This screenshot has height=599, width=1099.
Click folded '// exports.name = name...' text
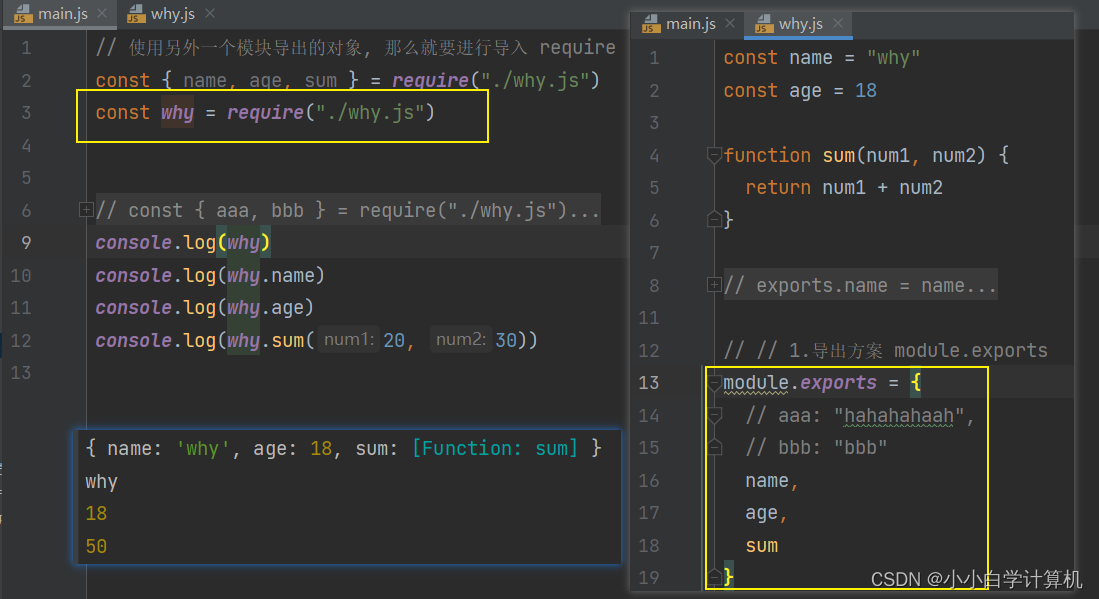pos(860,285)
